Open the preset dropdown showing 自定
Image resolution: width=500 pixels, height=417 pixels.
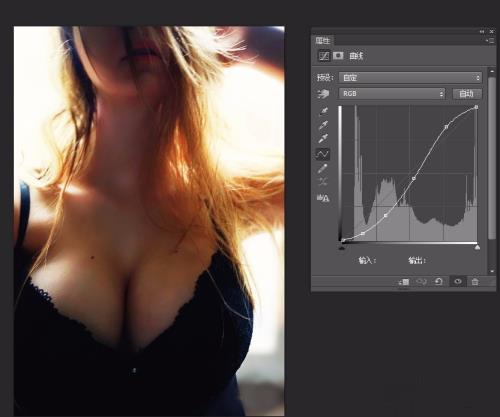[410, 78]
